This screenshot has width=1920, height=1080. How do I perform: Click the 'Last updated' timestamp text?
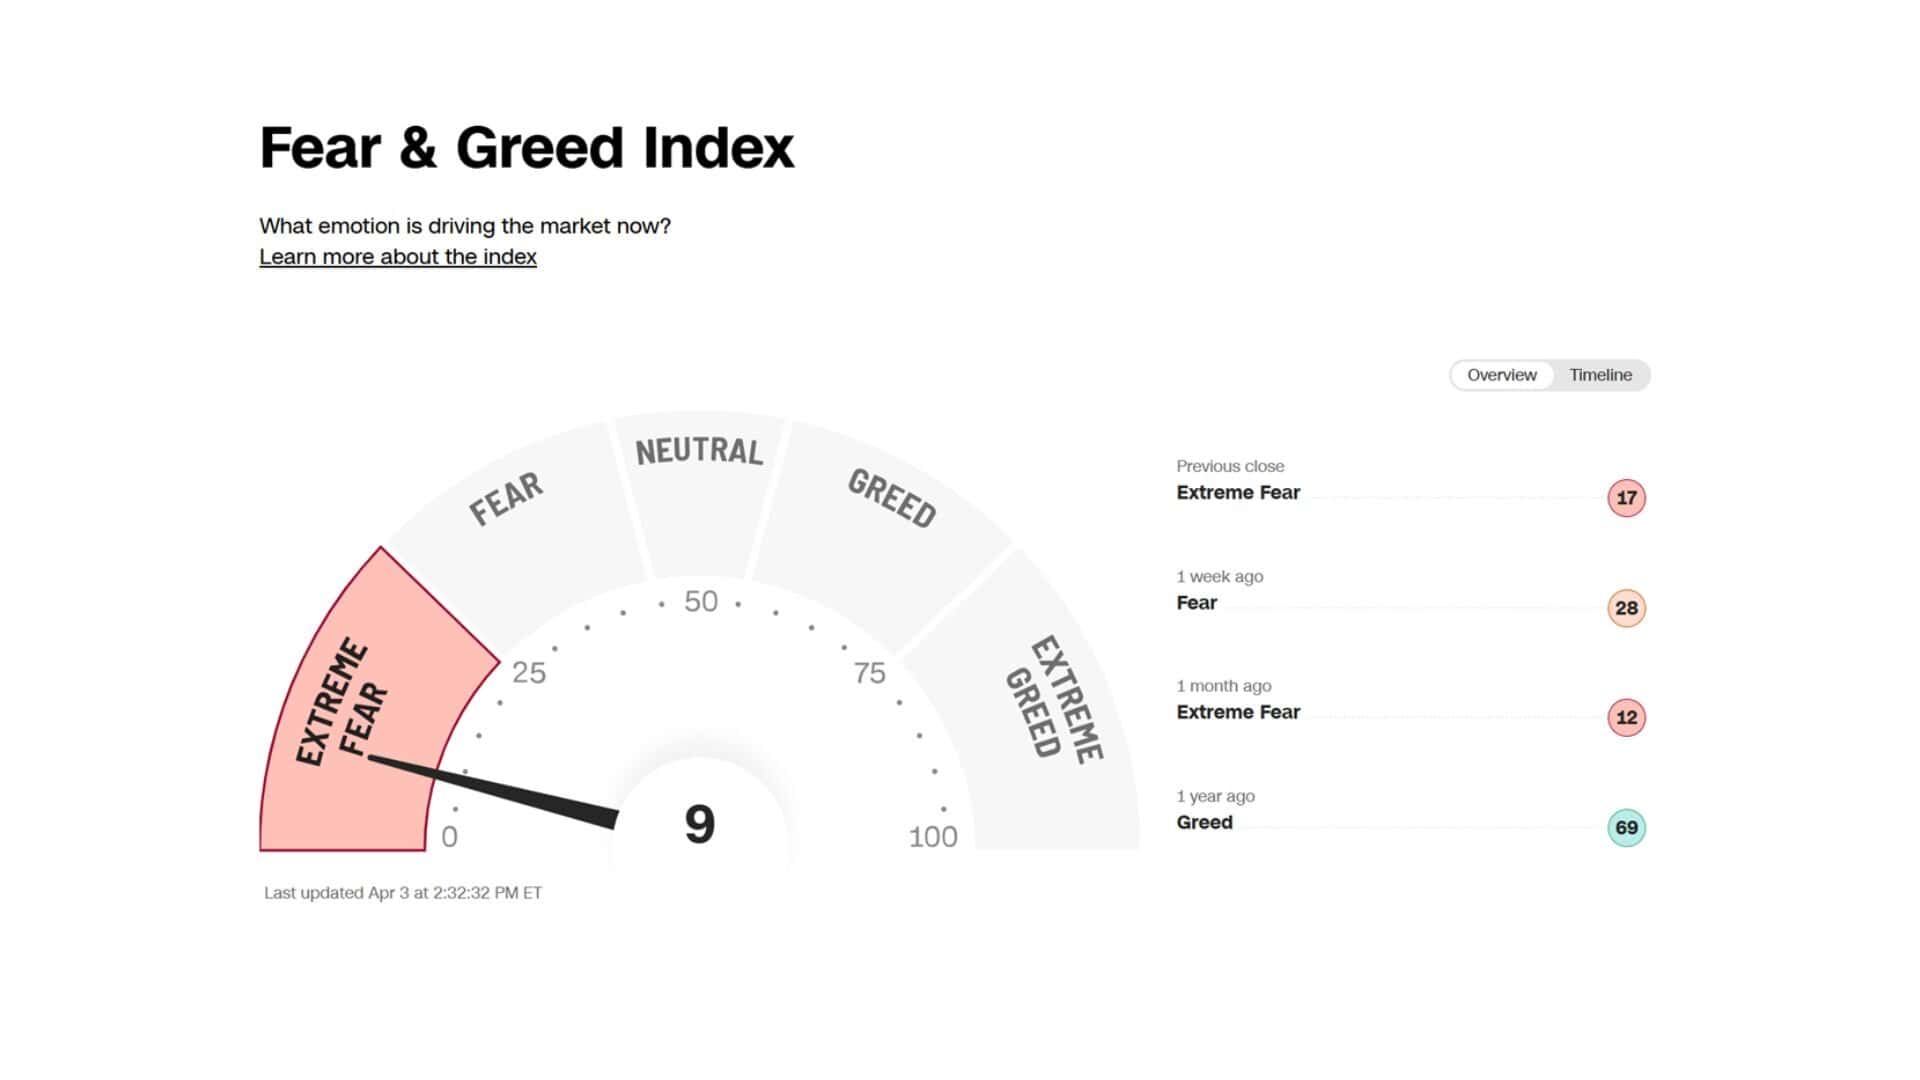pyautogui.click(x=403, y=893)
